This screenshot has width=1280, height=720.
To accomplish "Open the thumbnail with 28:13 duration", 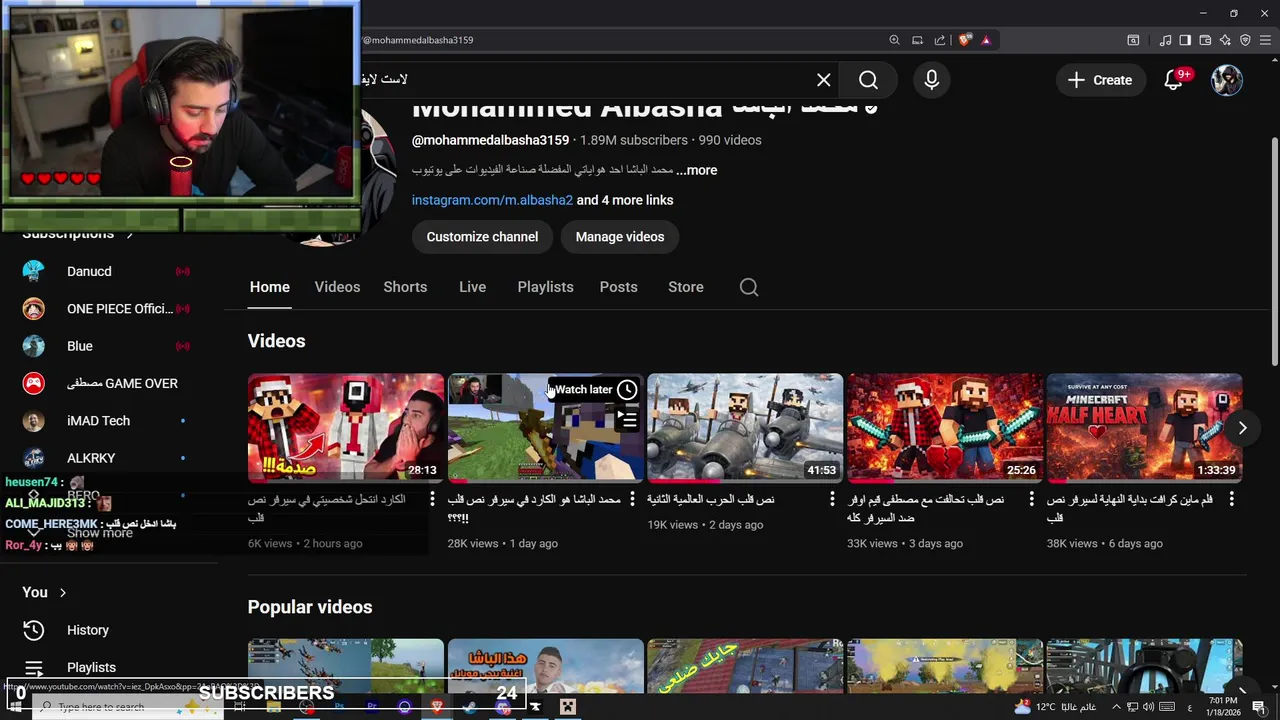I will point(346,428).
